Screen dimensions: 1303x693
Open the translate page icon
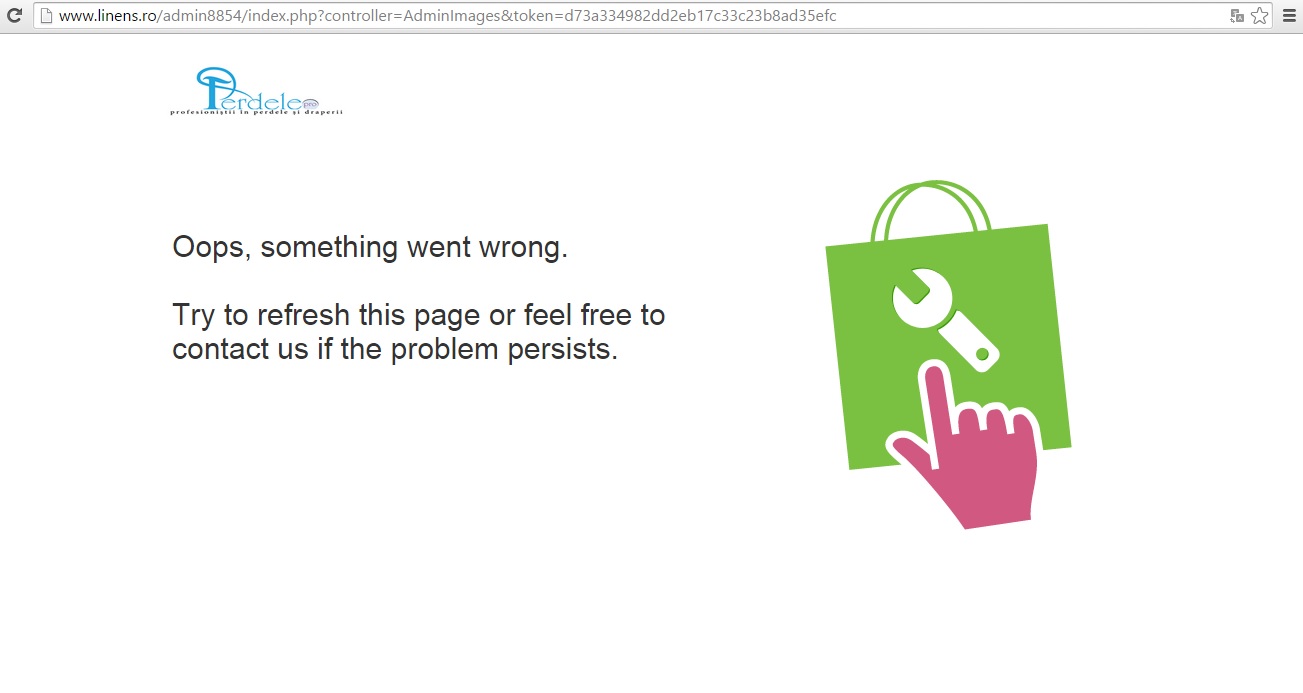[x=1237, y=16]
